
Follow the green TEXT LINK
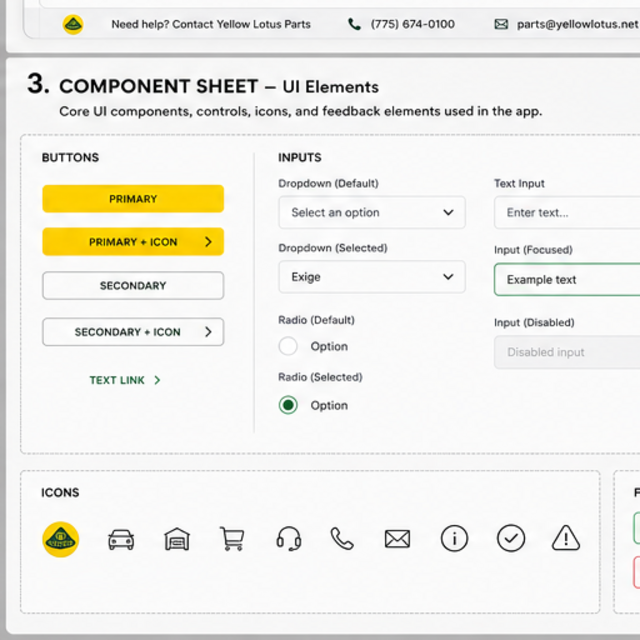(x=125, y=380)
